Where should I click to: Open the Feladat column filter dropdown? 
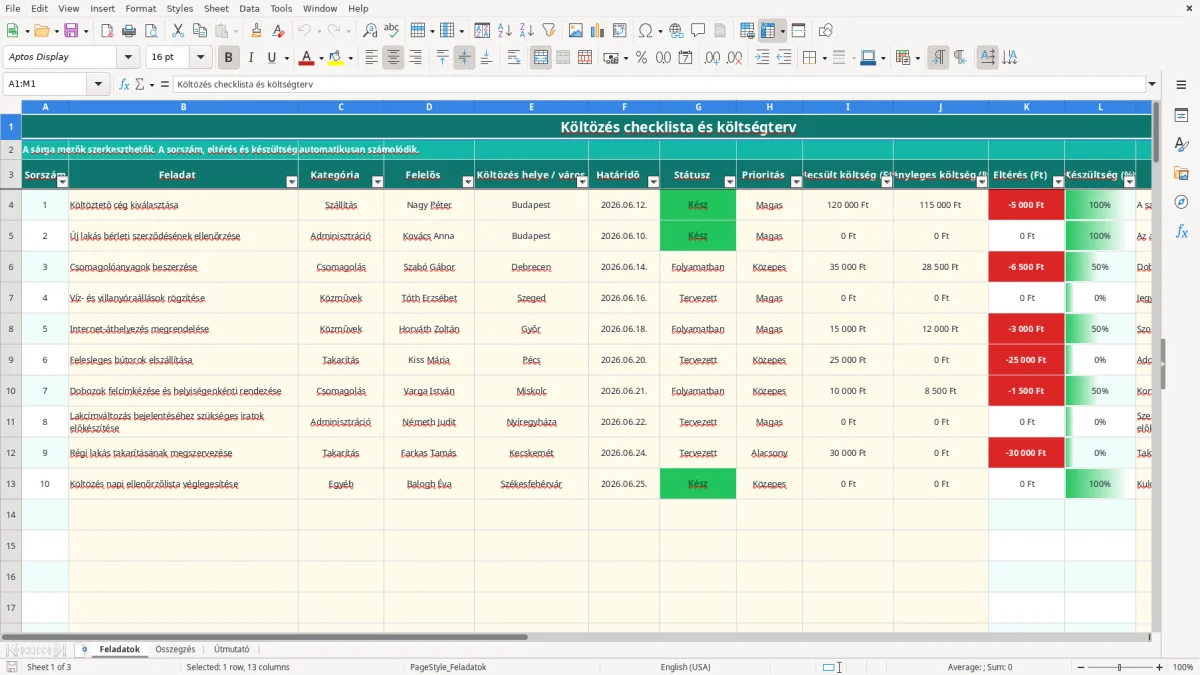(x=292, y=182)
